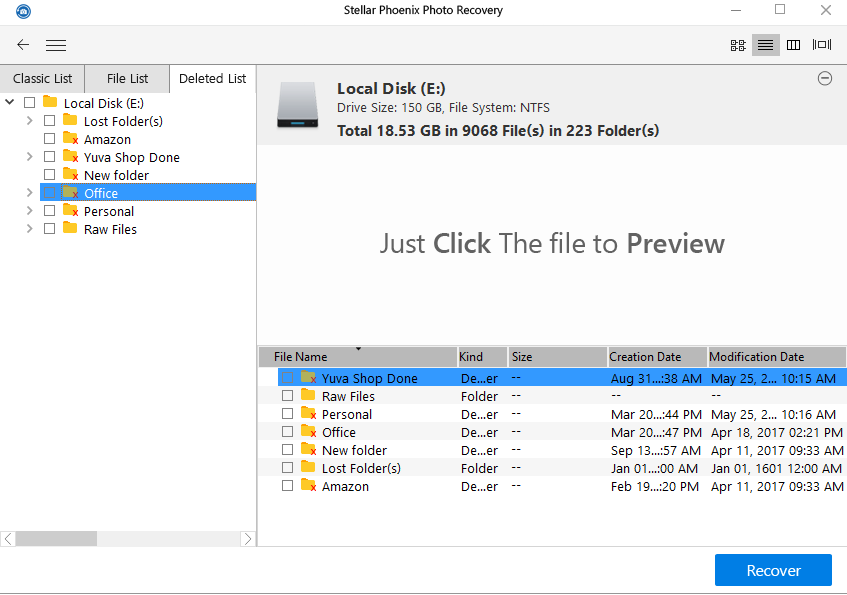847x595 pixels.
Task: Select the Raw Files row in file table
Action: click(x=562, y=396)
